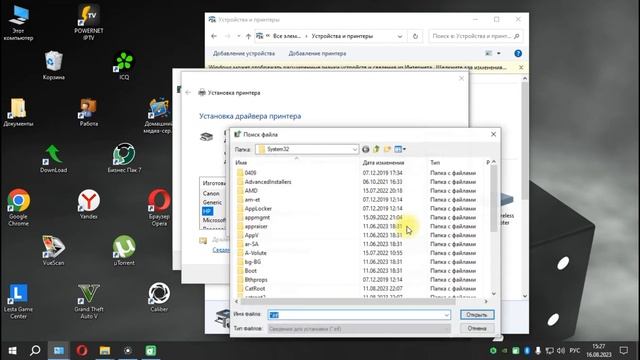
Task: Open Google Chrome desktop shortcut
Action: tap(18, 207)
